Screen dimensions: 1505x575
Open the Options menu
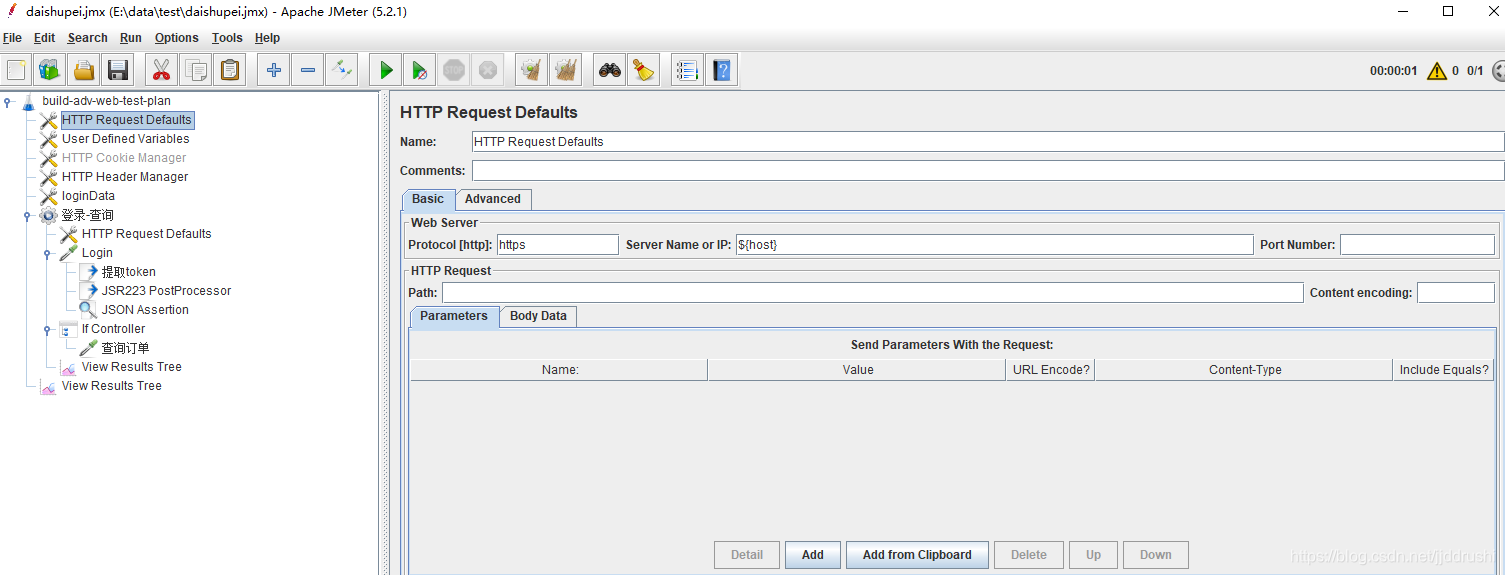pos(177,38)
